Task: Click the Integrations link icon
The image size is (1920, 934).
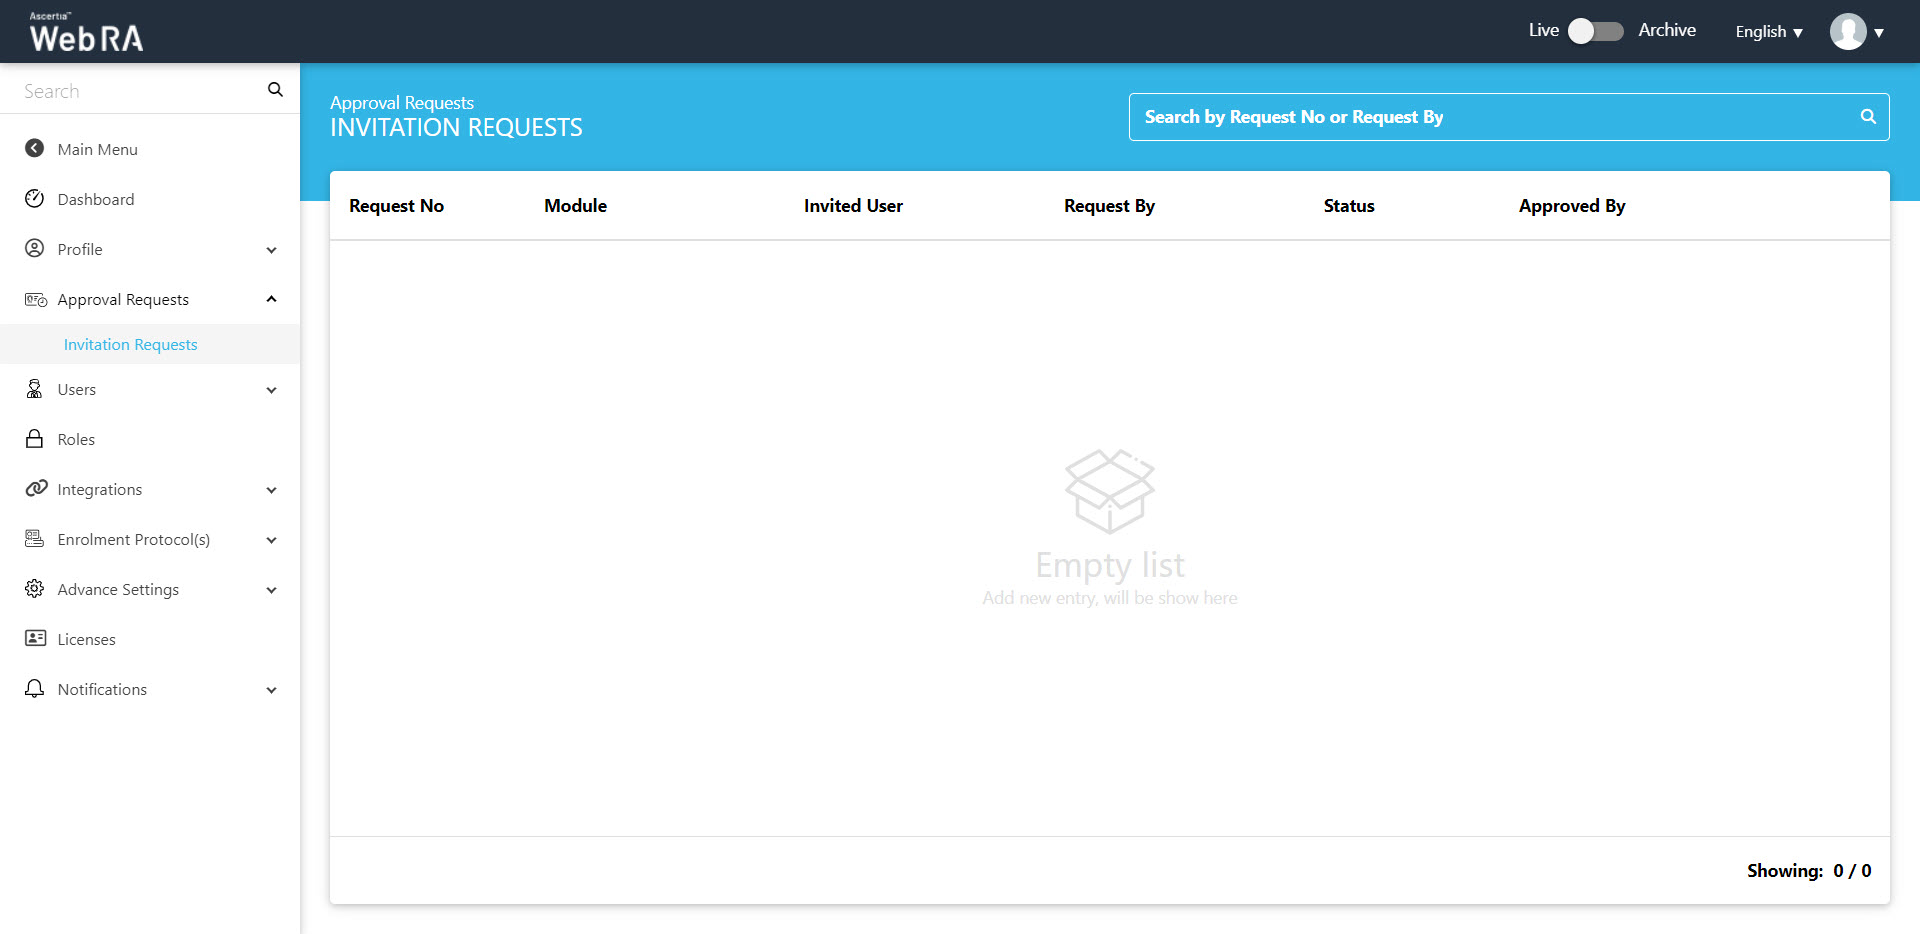Action: pos(36,488)
